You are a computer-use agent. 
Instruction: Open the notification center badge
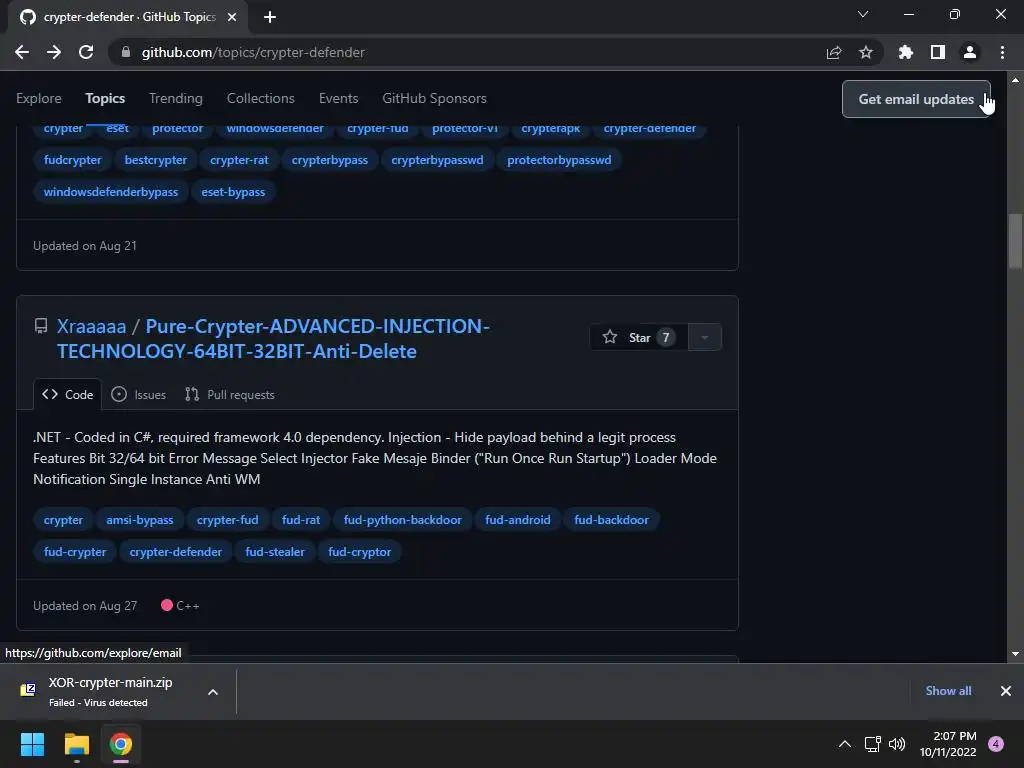point(996,744)
